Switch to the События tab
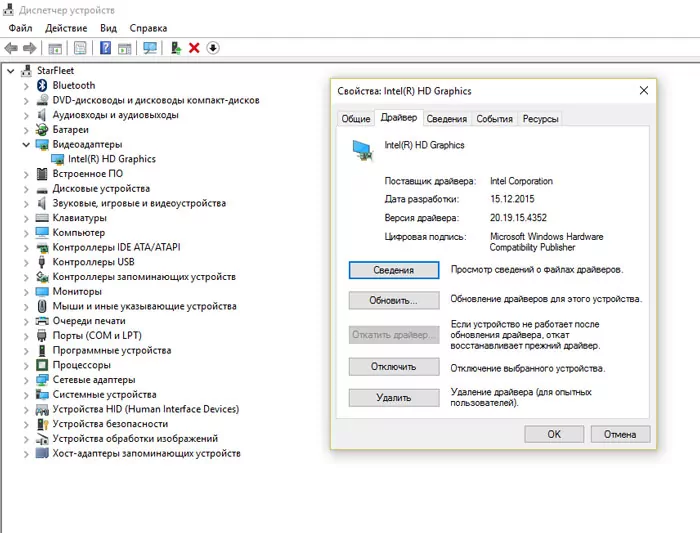Image resolution: width=700 pixels, height=533 pixels. click(x=494, y=119)
